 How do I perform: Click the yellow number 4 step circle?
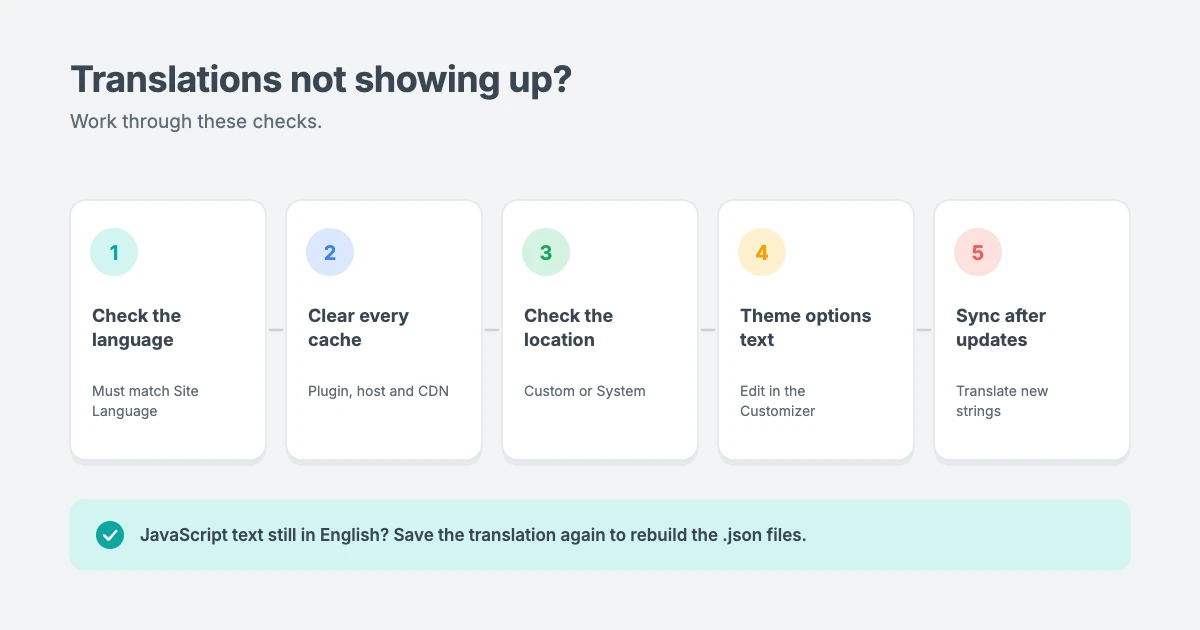(762, 252)
